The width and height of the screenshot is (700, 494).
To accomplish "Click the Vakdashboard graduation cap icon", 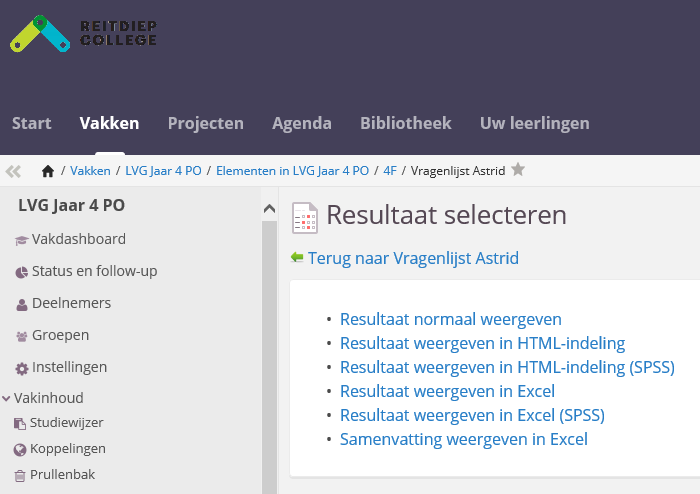I will click(x=22, y=240).
